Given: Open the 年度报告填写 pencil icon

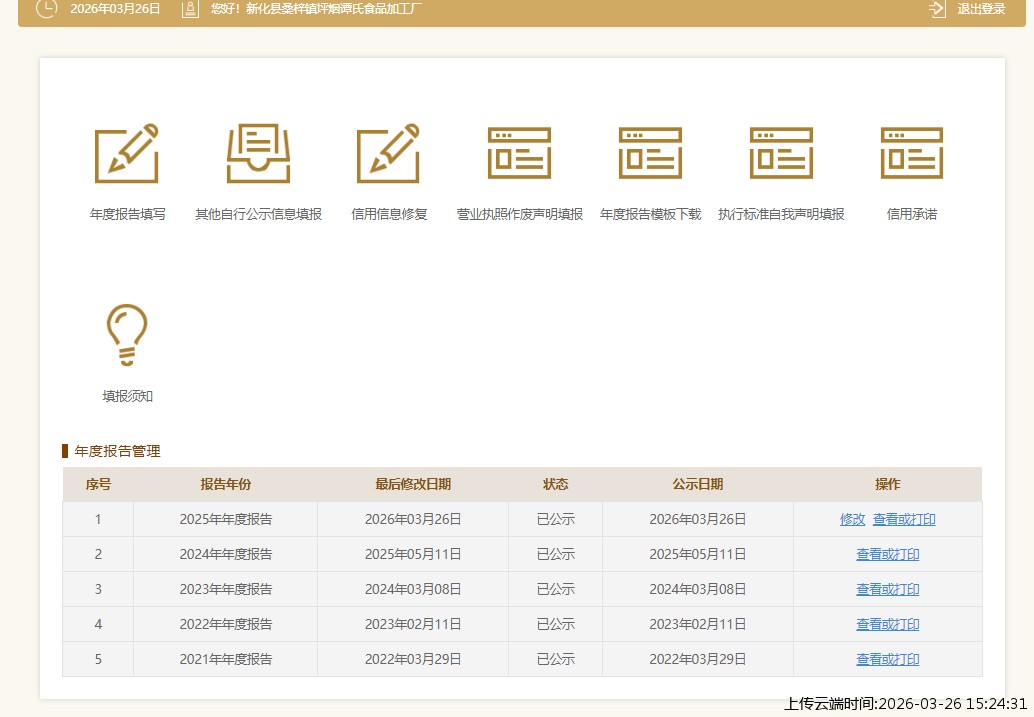Looking at the screenshot, I should pos(127,154).
